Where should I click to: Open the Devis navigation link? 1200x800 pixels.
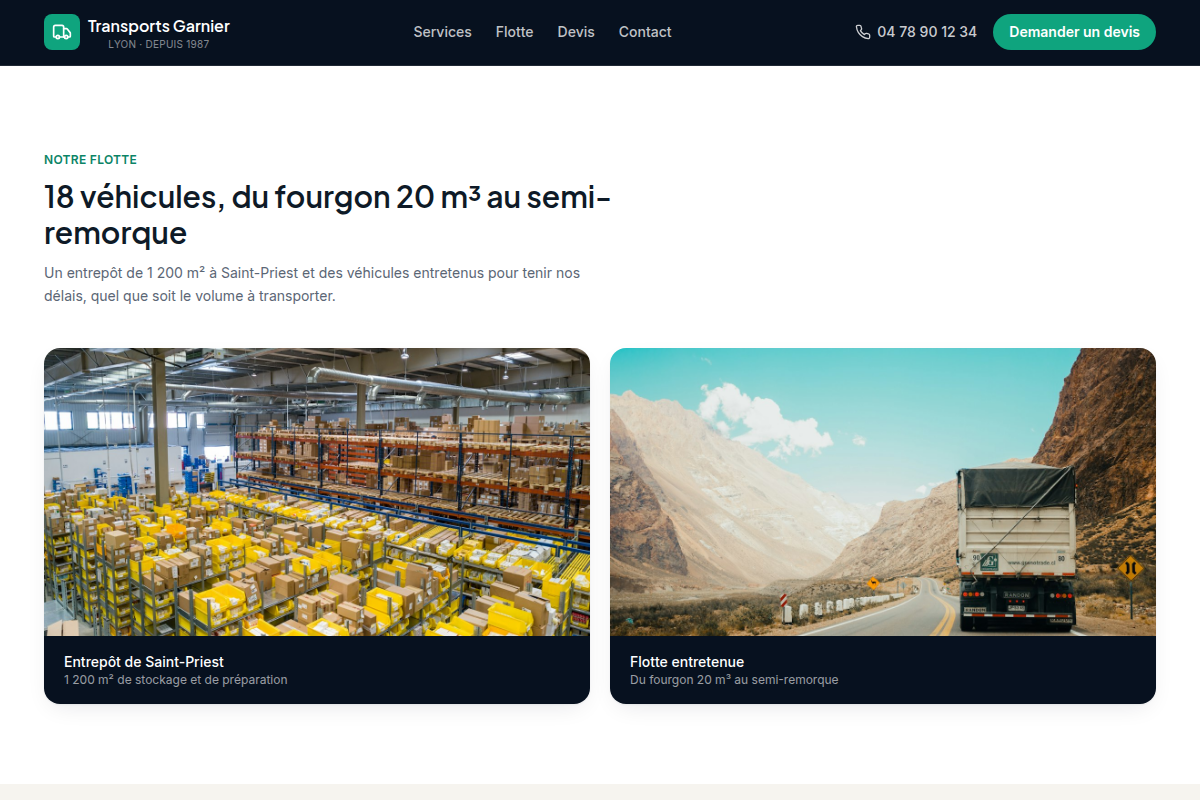click(576, 32)
